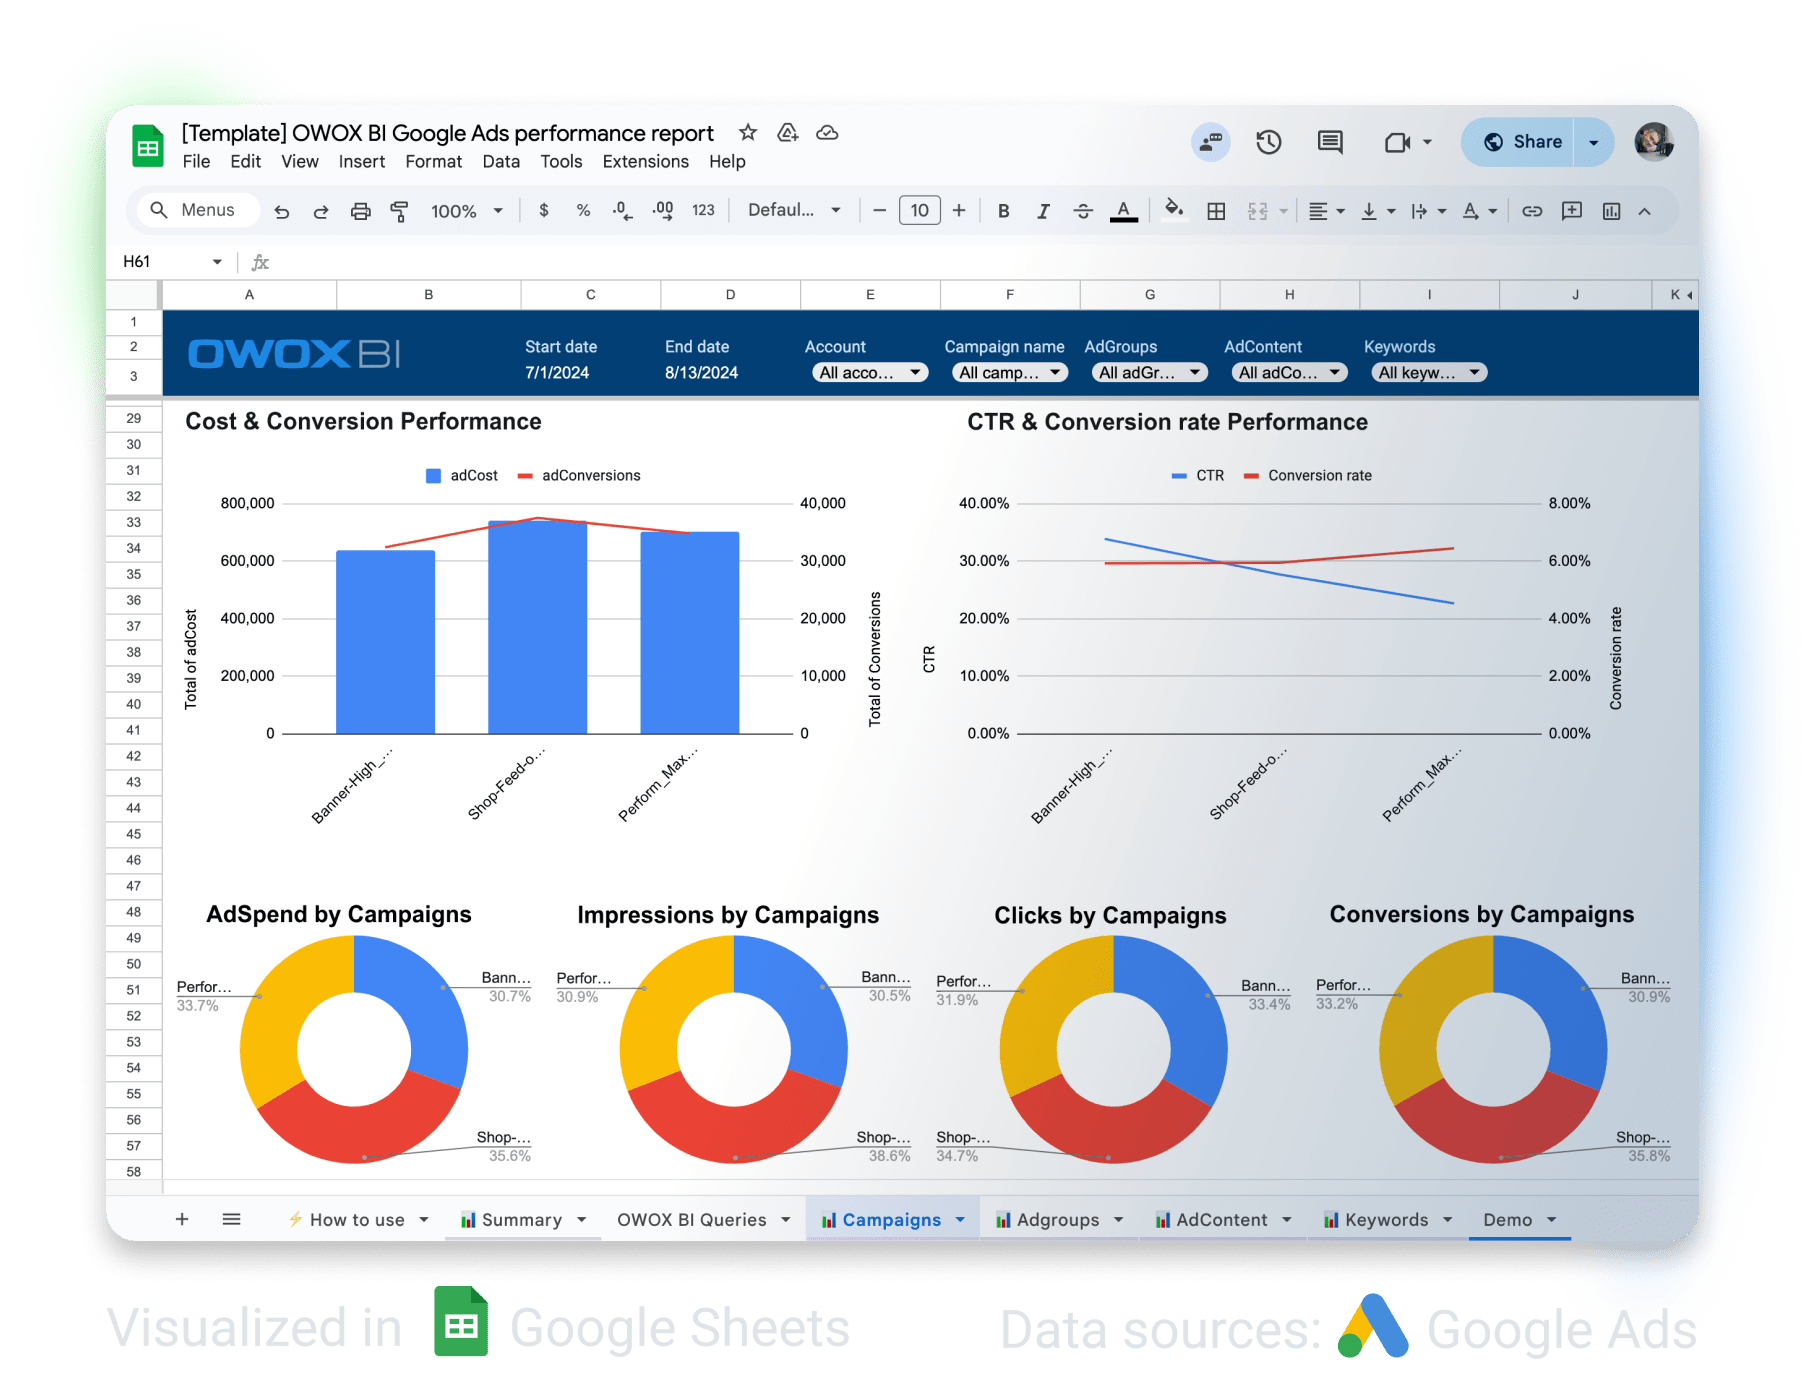Open the Extensions menu
The height and width of the screenshot is (1389, 1820).
point(645,162)
